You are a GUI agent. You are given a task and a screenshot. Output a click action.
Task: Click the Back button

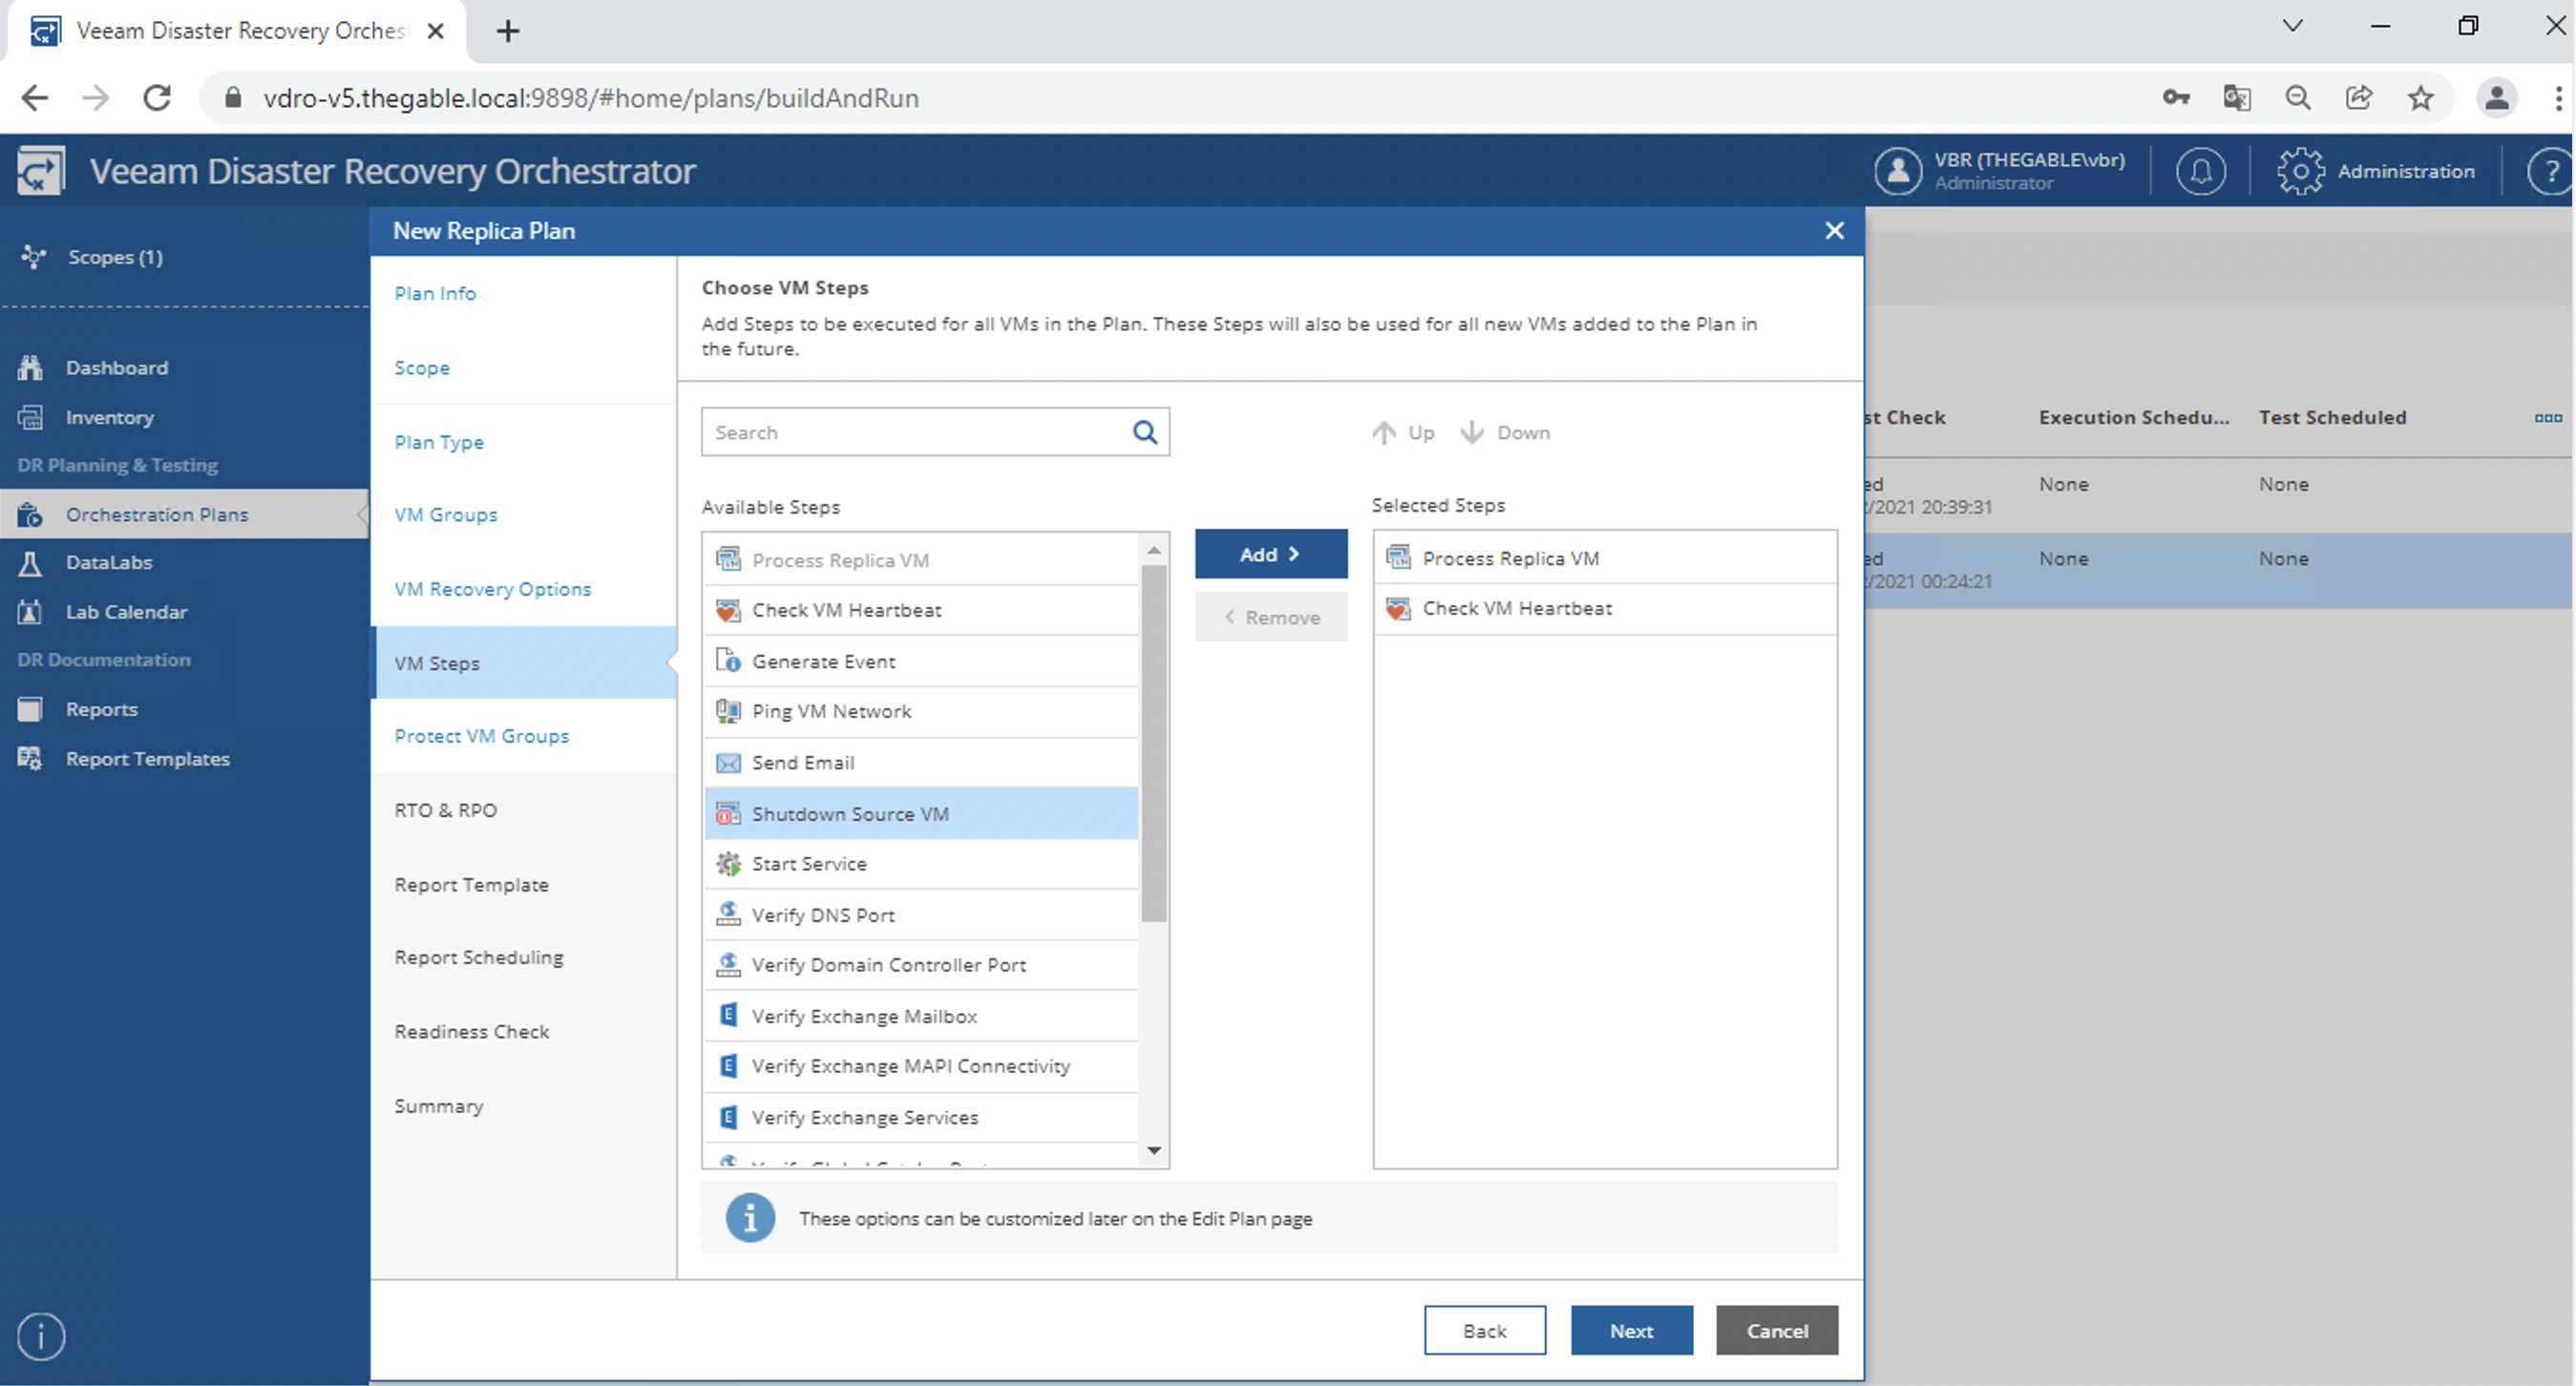click(x=1485, y=1331)
